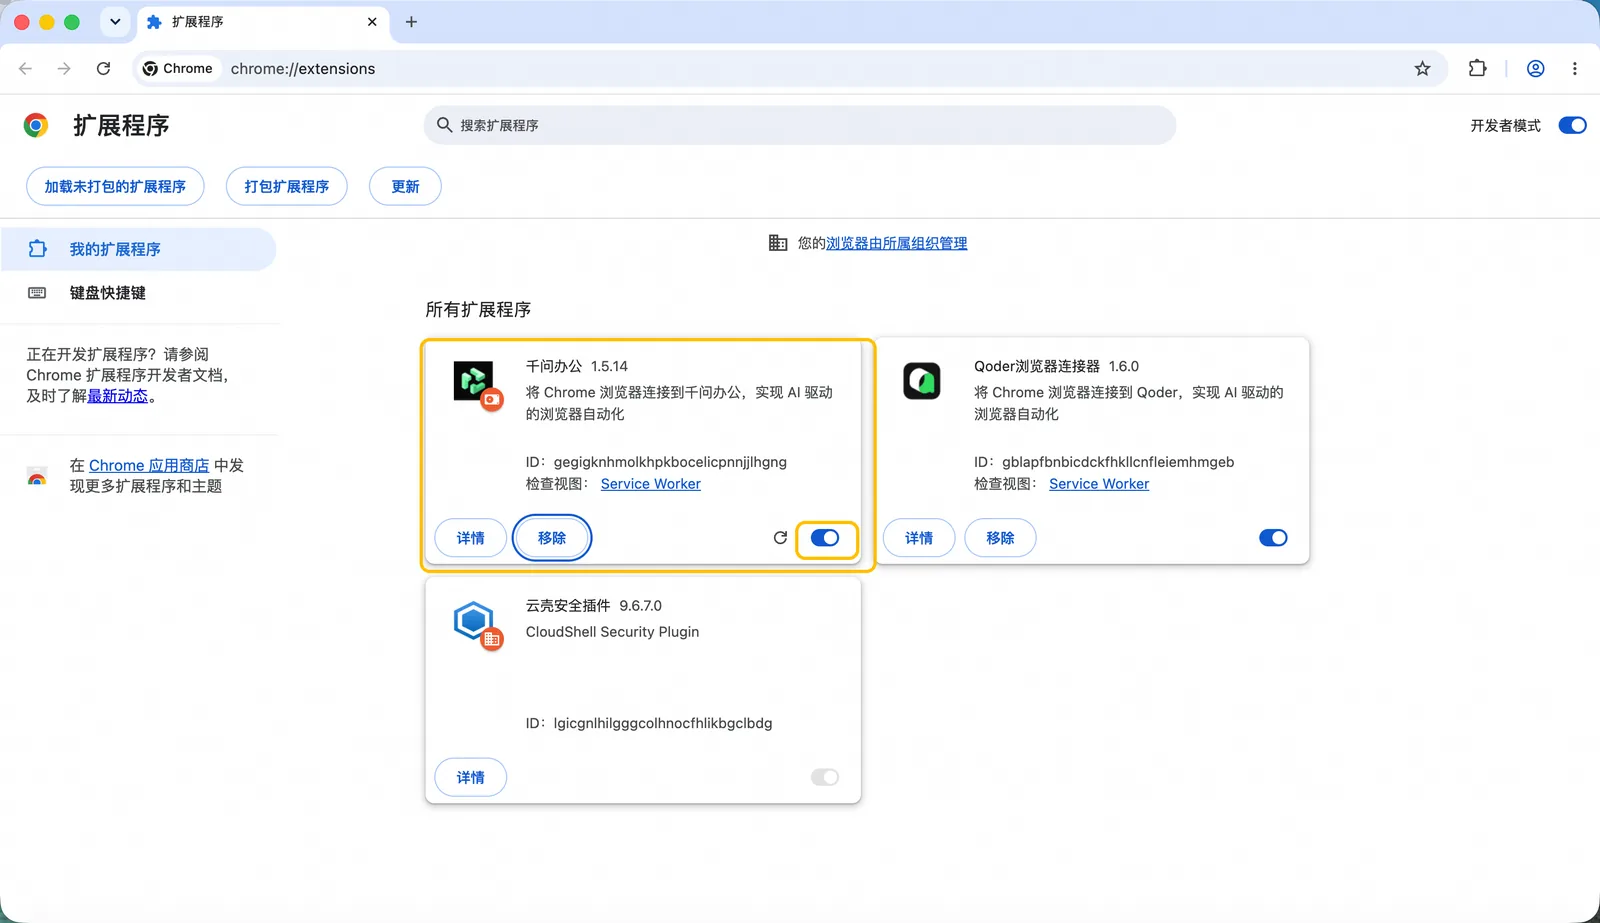
Task: Click the Qoder ID gblapfbnbicdckfhkllcnfleiemhmgeb text
Action: pyautogui.click(x=1118, y=462)
